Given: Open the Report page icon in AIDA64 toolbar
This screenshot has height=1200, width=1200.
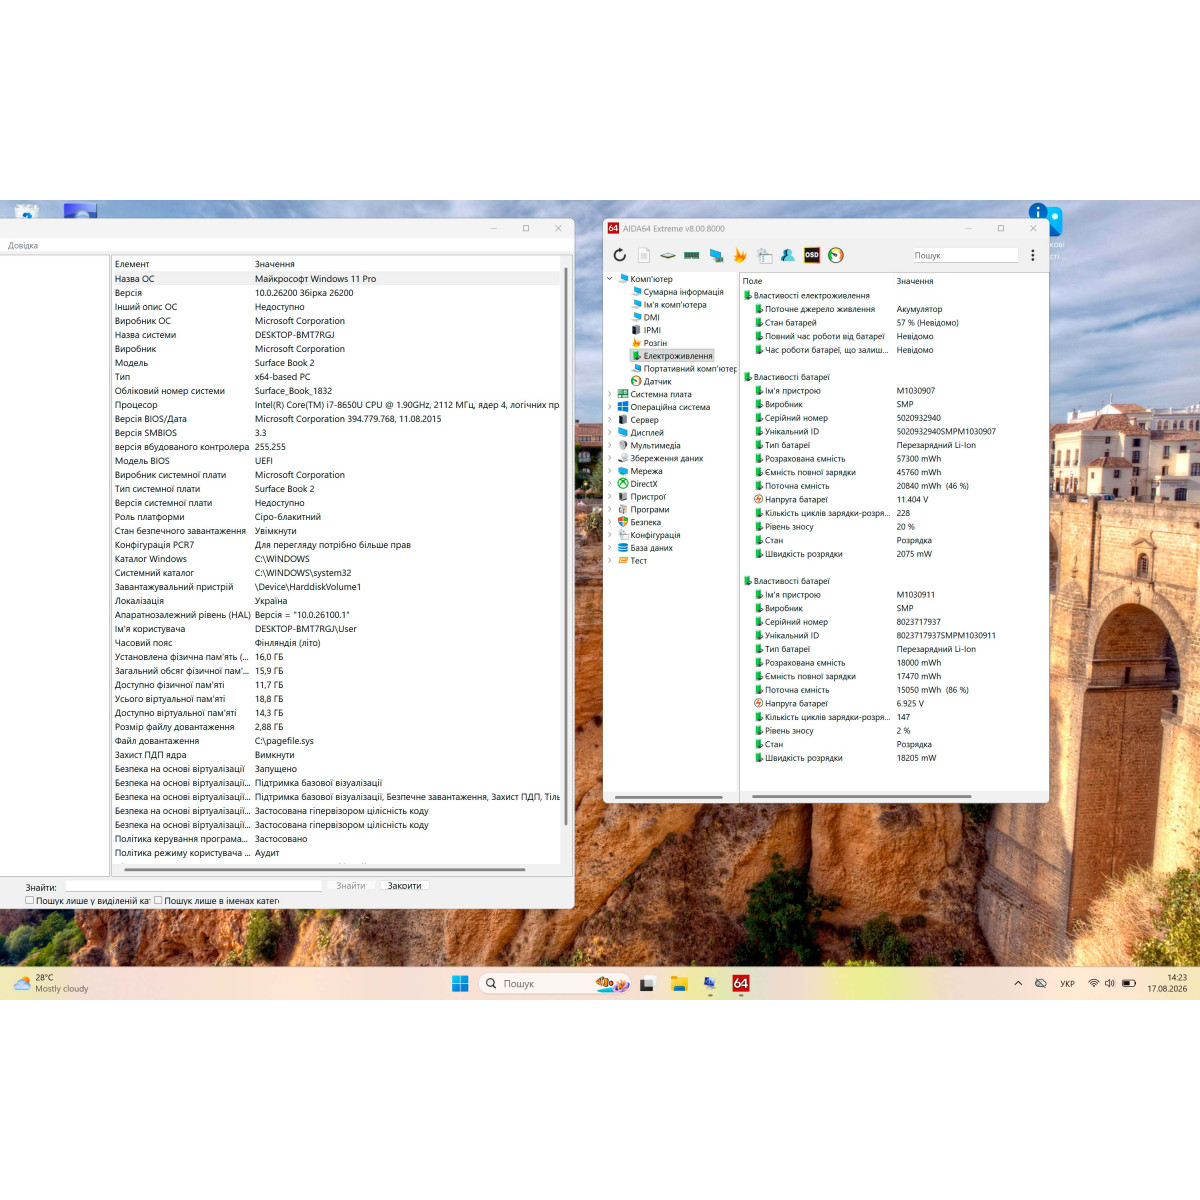Looking at the screenshot, I should tap(644, 255).
